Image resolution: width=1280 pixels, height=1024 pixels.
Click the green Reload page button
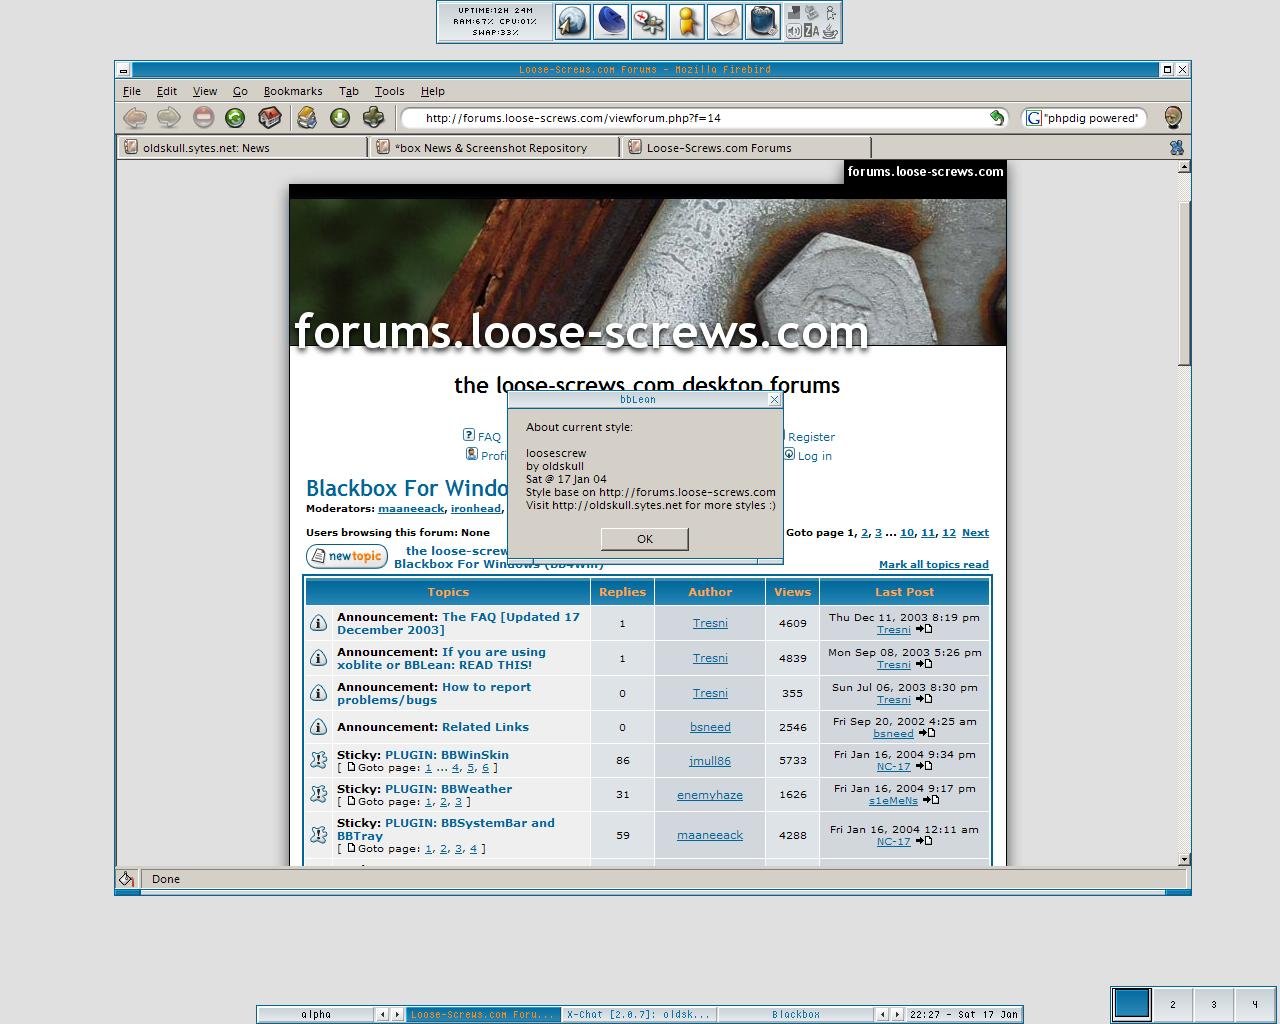[235, 118]
